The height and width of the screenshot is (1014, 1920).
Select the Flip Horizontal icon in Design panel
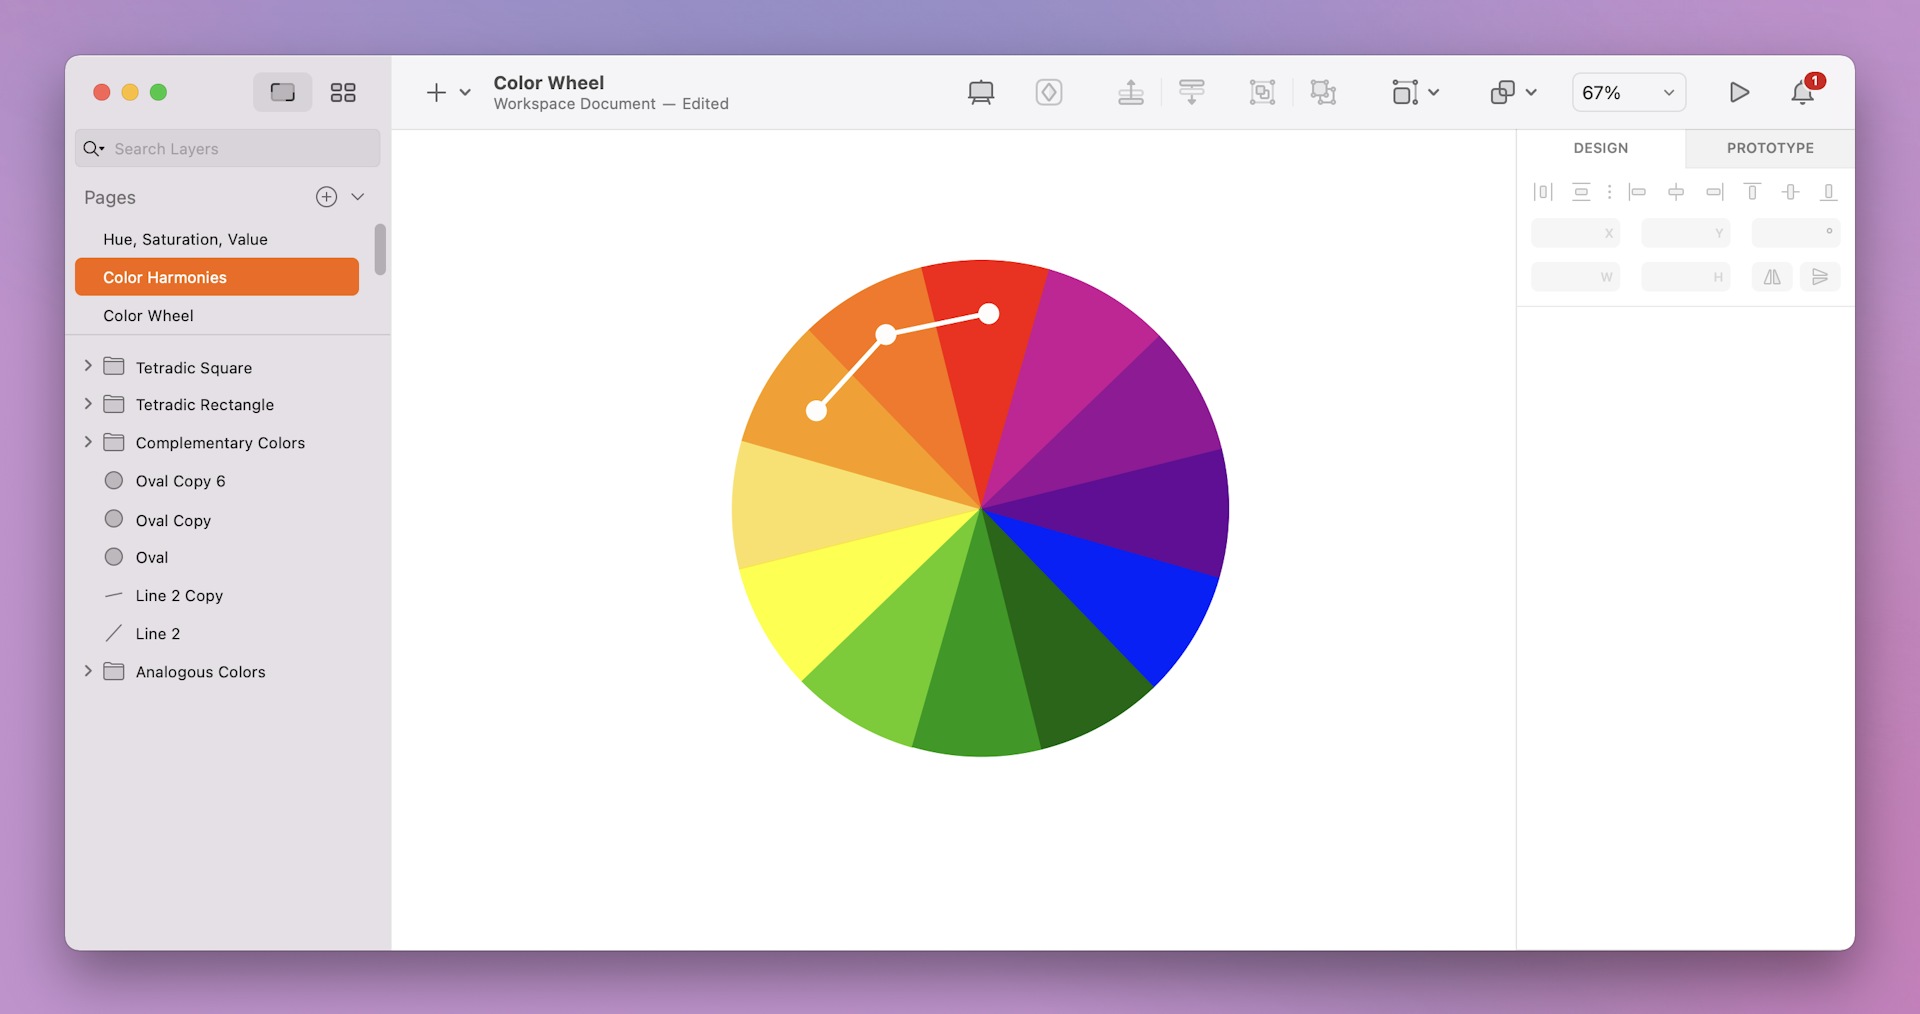[1771, 277]
